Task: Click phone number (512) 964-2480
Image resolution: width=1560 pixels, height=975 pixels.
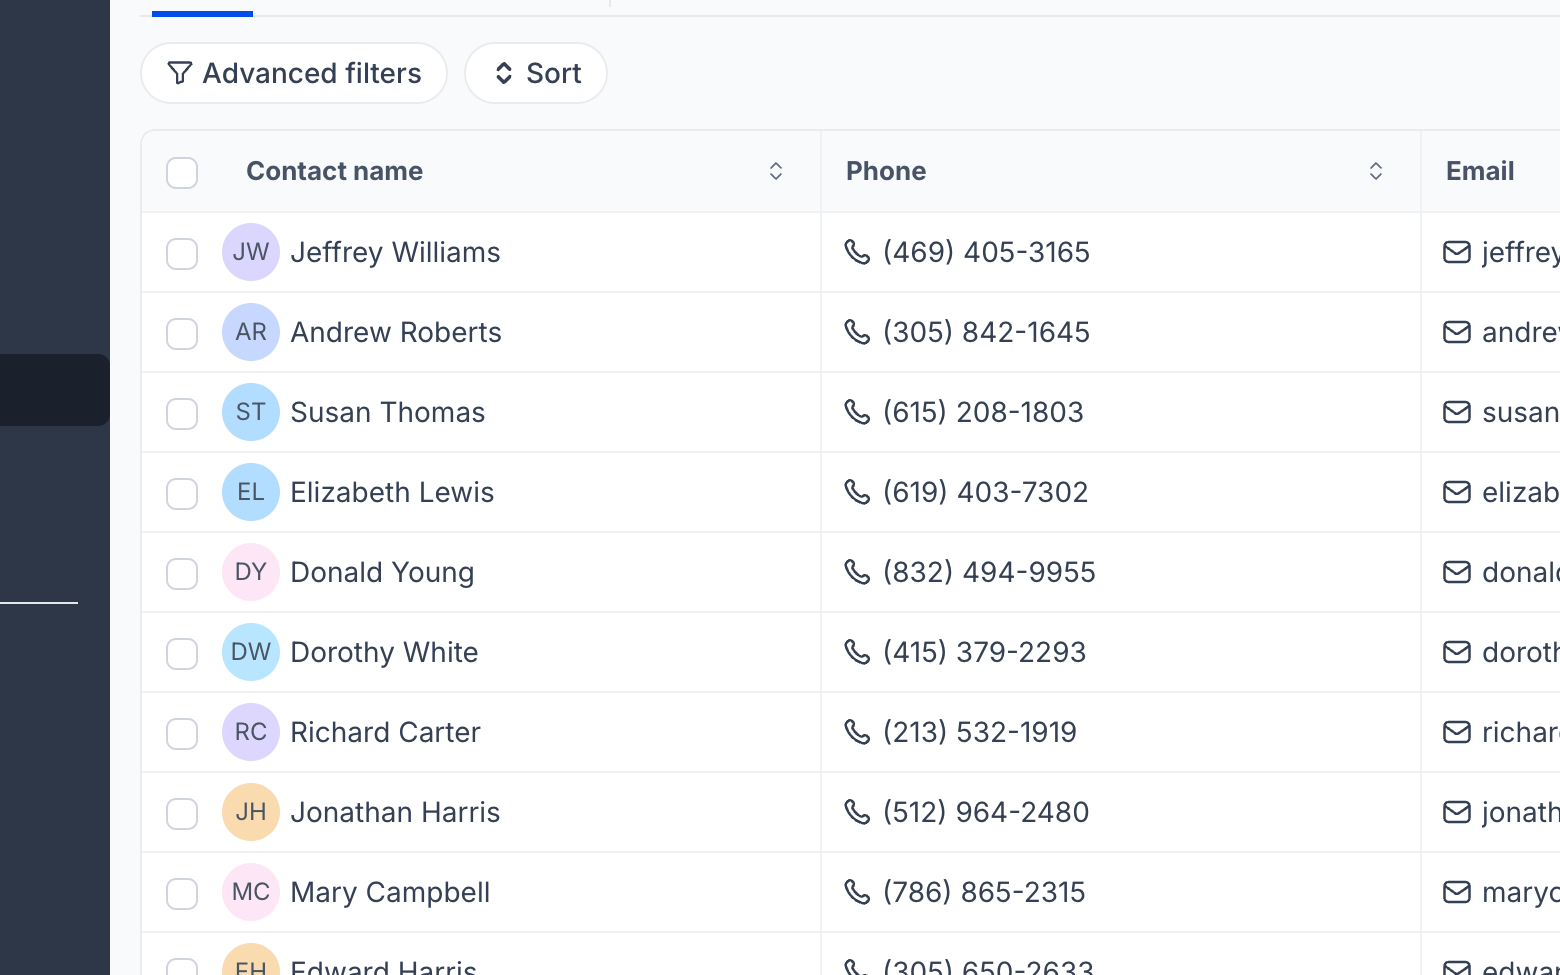Action: click(x=986, y=812)
